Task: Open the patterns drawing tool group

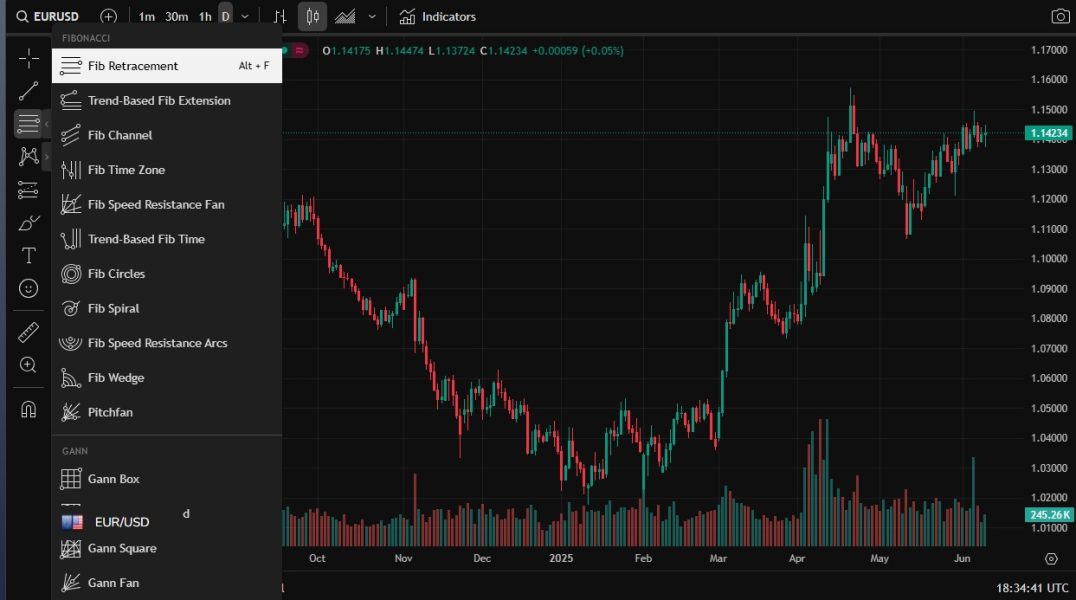Action: click(28, 156)
